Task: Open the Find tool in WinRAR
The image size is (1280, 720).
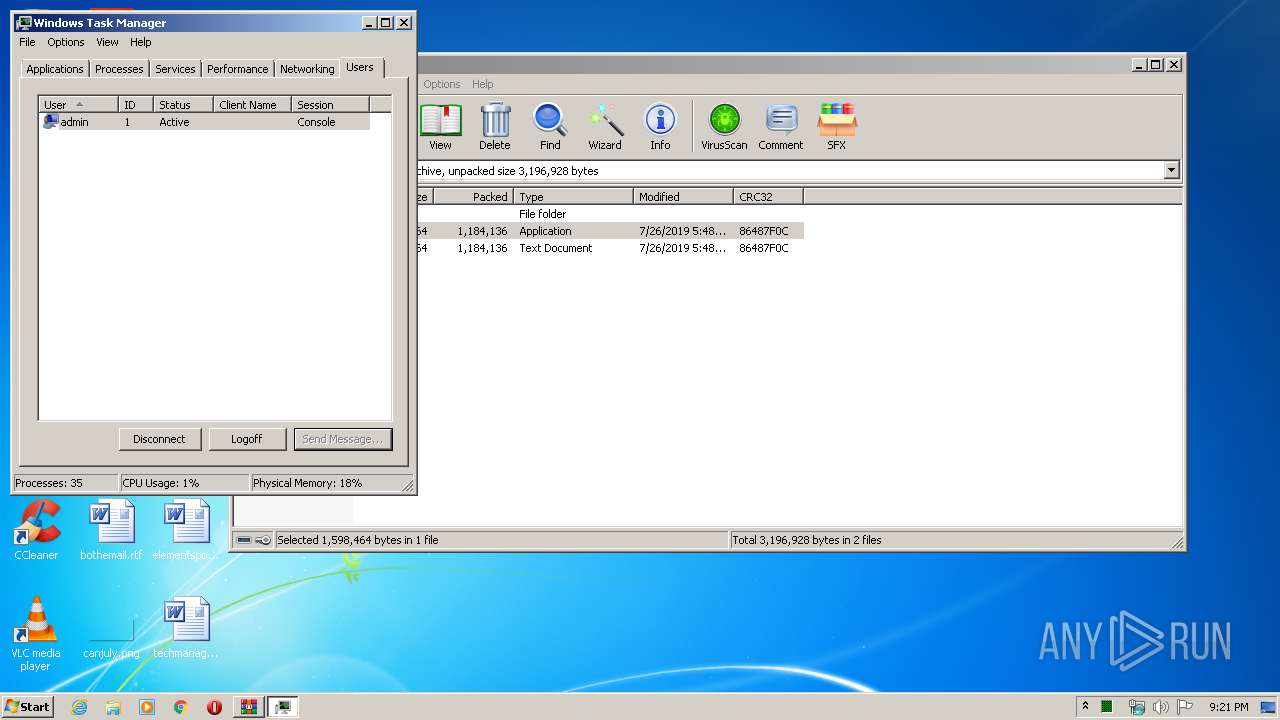Action: [550, 127]
